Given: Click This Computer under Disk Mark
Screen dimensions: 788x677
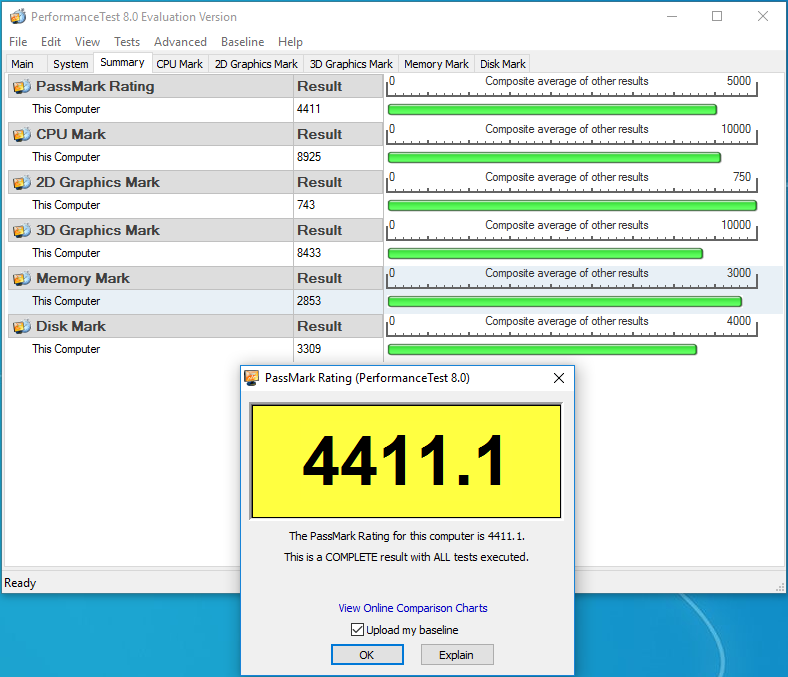Looking at the screenshot, I should 66,349.
